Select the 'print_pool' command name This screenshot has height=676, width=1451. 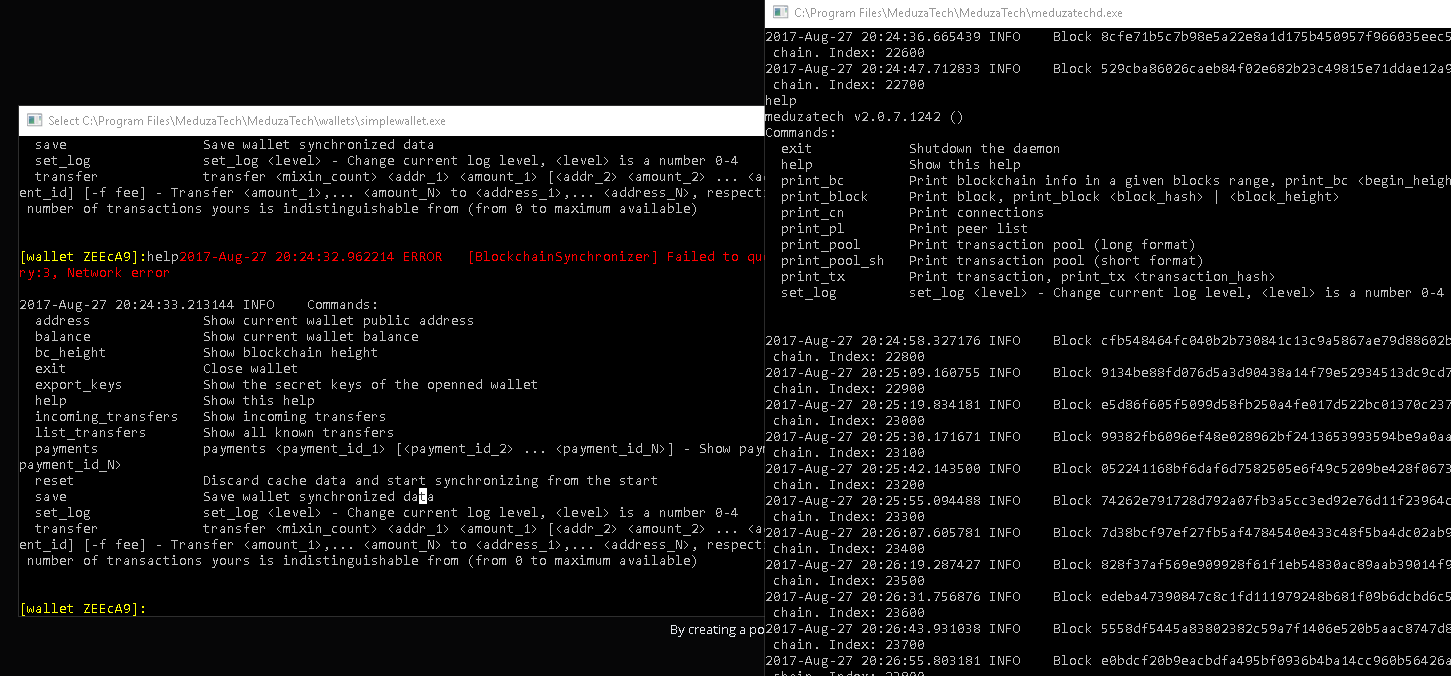[x=821, y=245]
